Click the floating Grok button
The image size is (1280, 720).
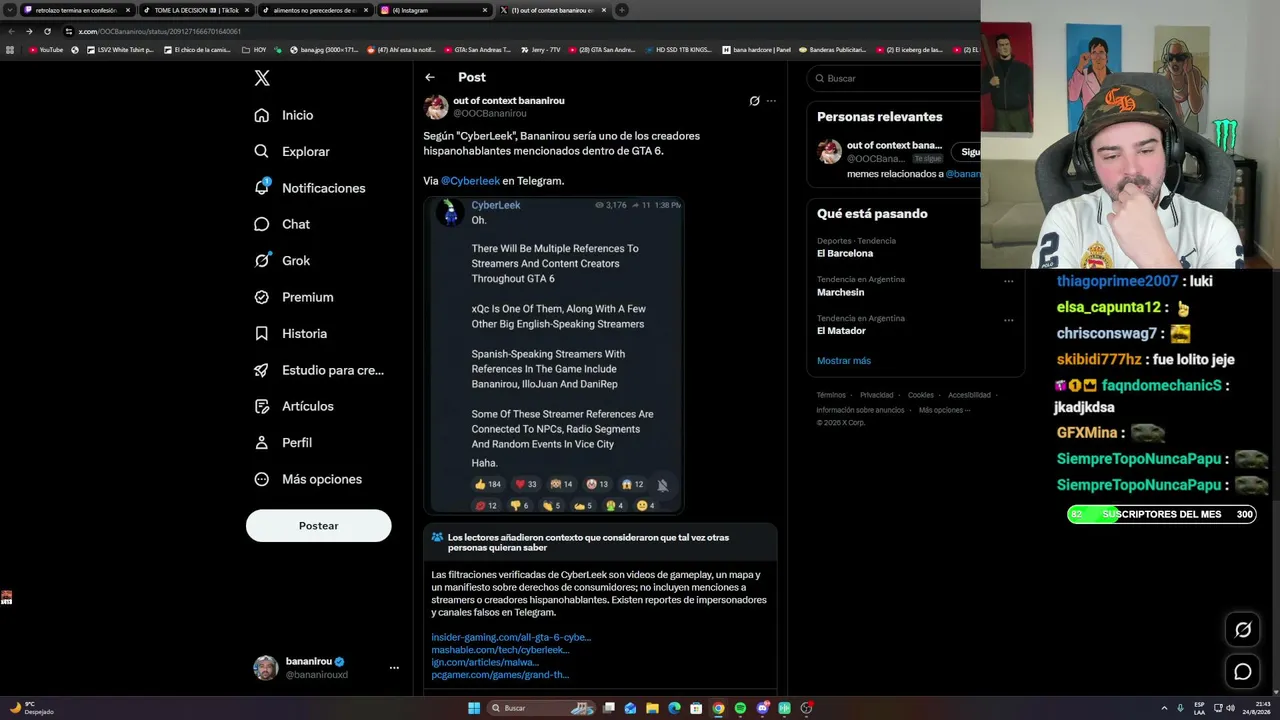[1243, 629]
